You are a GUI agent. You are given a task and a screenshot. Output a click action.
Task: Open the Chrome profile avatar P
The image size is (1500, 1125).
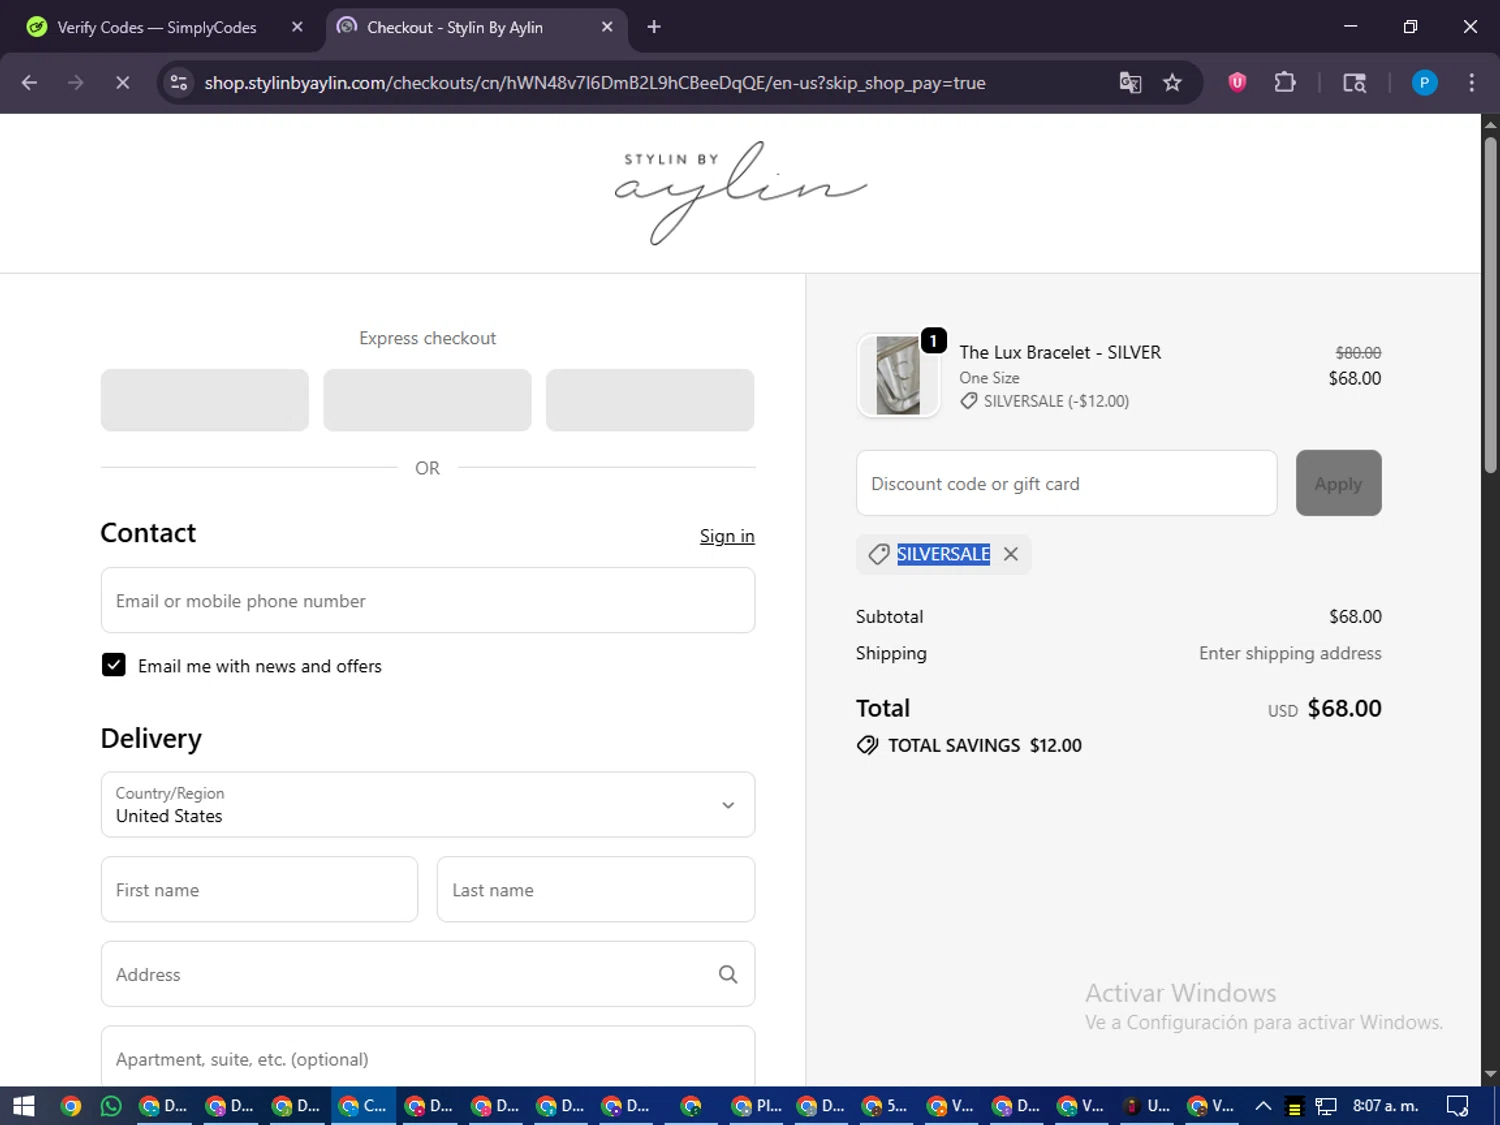click(x=1424, y=83)
